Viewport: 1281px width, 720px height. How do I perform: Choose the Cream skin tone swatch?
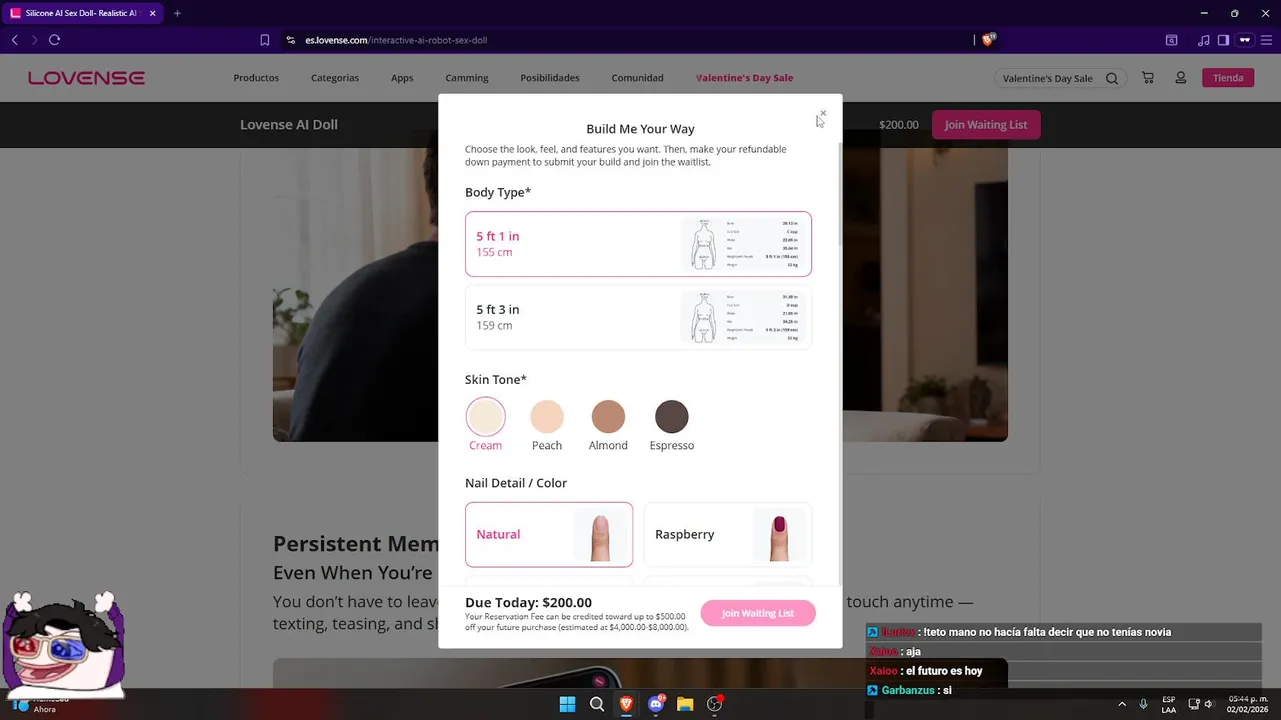tap(486, 417)
